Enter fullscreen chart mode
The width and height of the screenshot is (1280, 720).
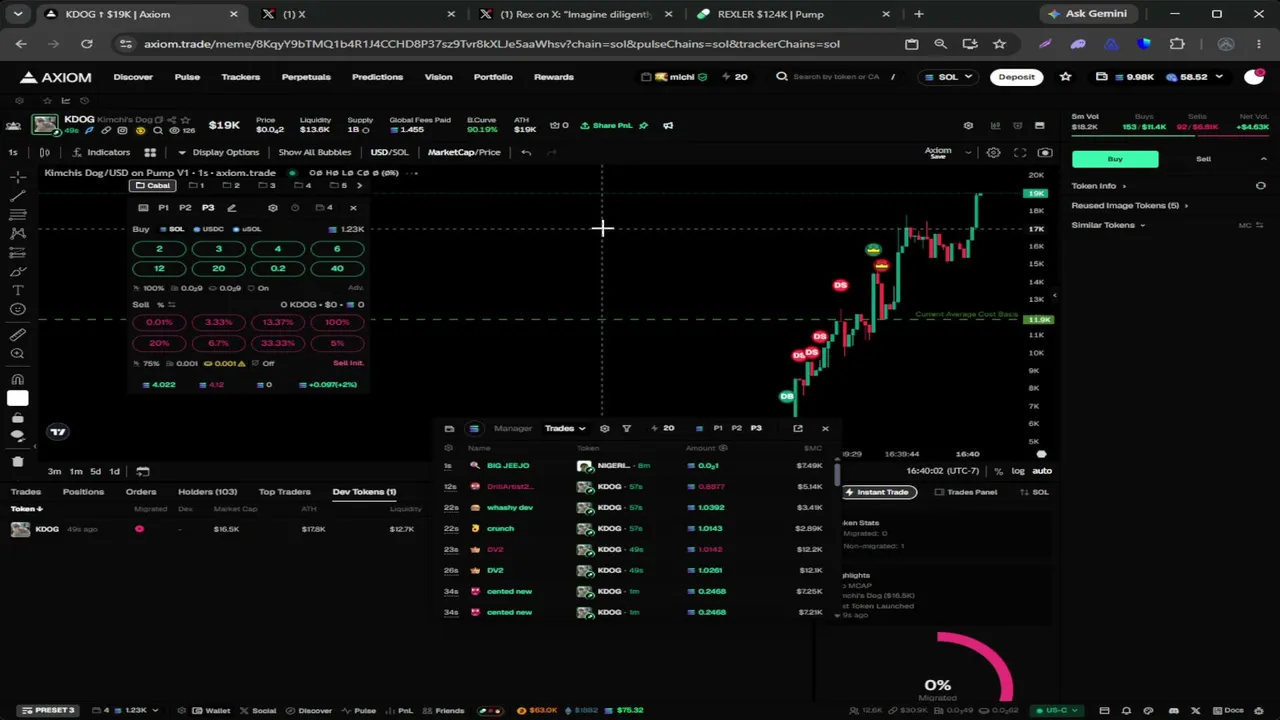click(1020, 152)
